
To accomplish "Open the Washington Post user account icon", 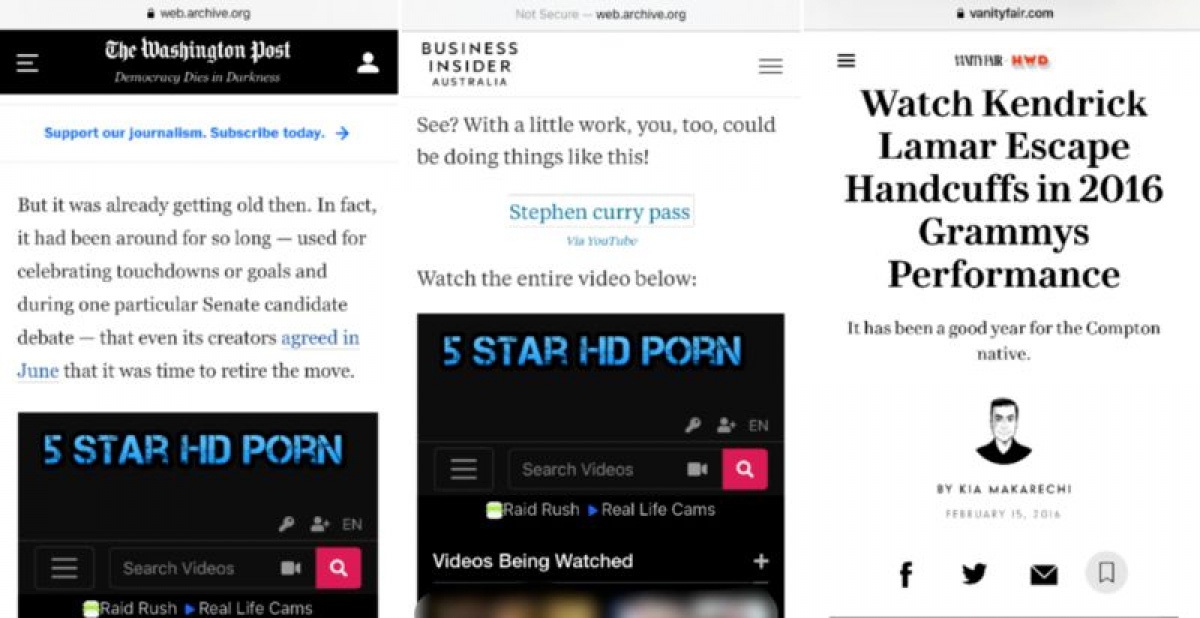I will 368,63.
